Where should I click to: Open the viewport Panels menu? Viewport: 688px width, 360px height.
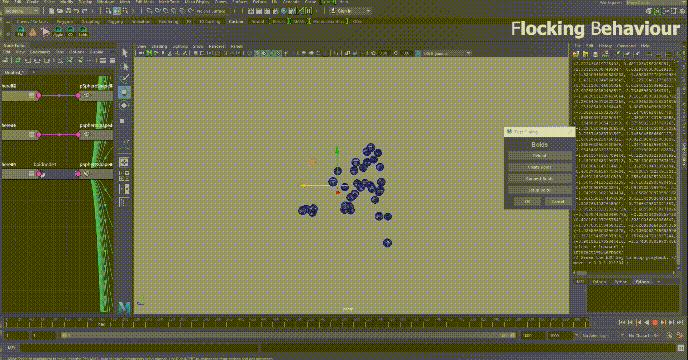[236, 46]
